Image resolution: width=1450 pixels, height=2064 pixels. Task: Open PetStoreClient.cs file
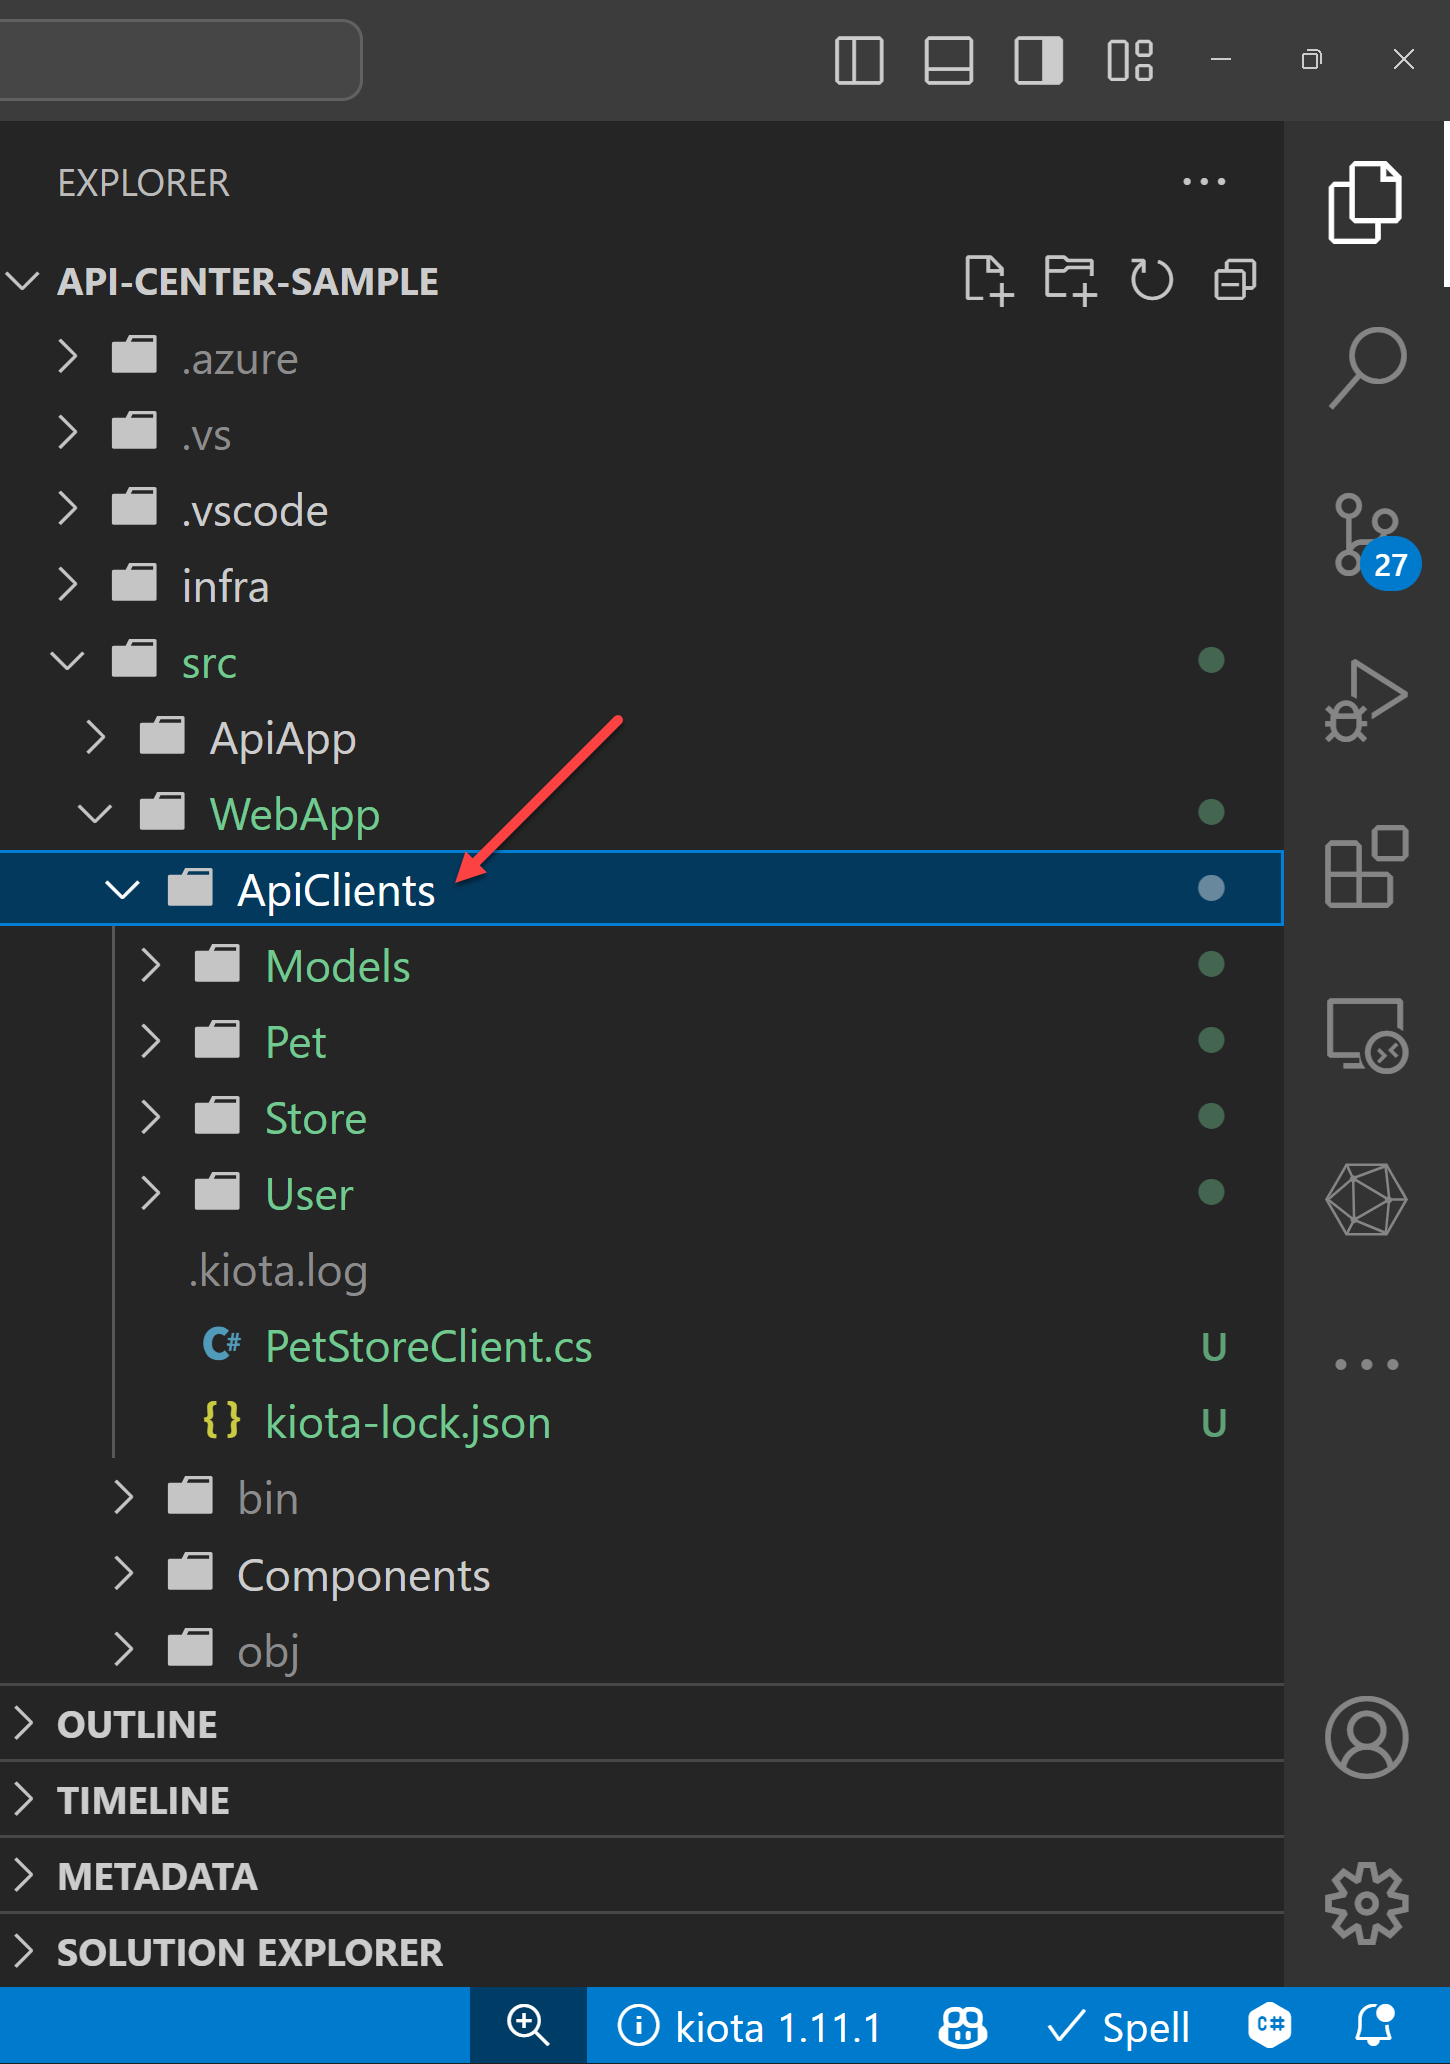click(642, 1346)
